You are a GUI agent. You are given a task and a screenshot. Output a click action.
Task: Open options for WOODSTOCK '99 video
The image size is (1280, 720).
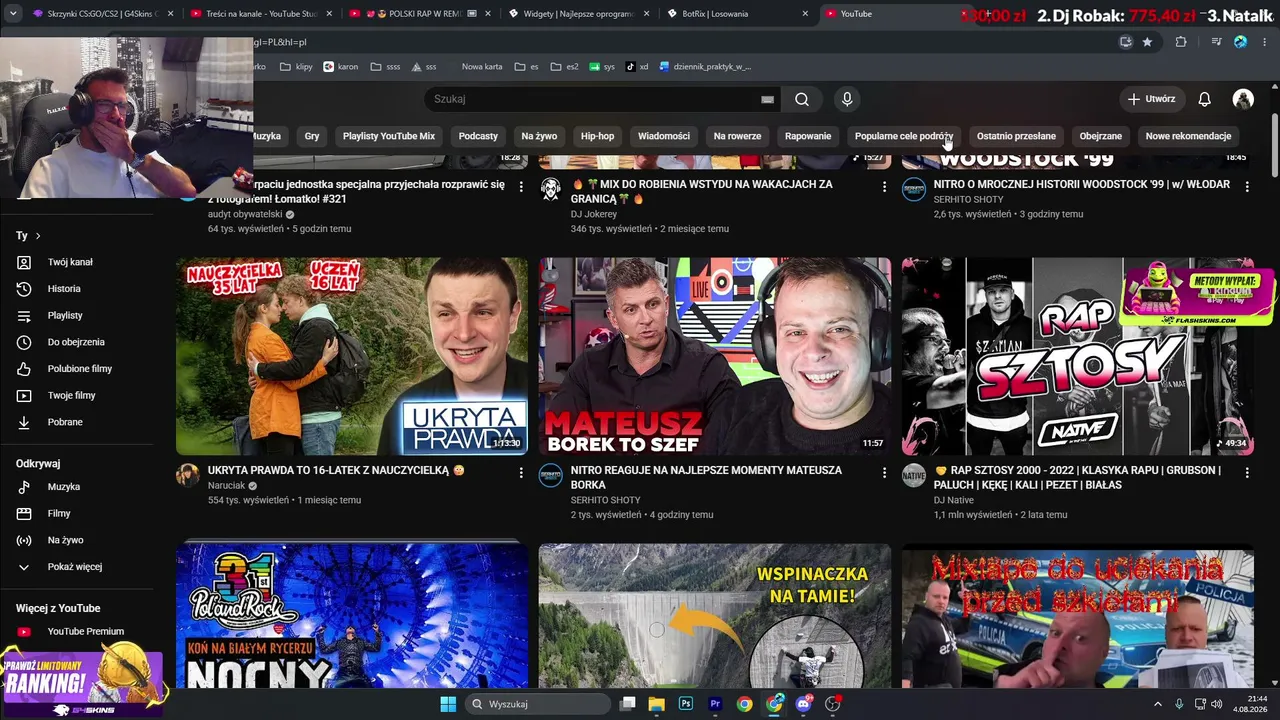point(1247,187)
